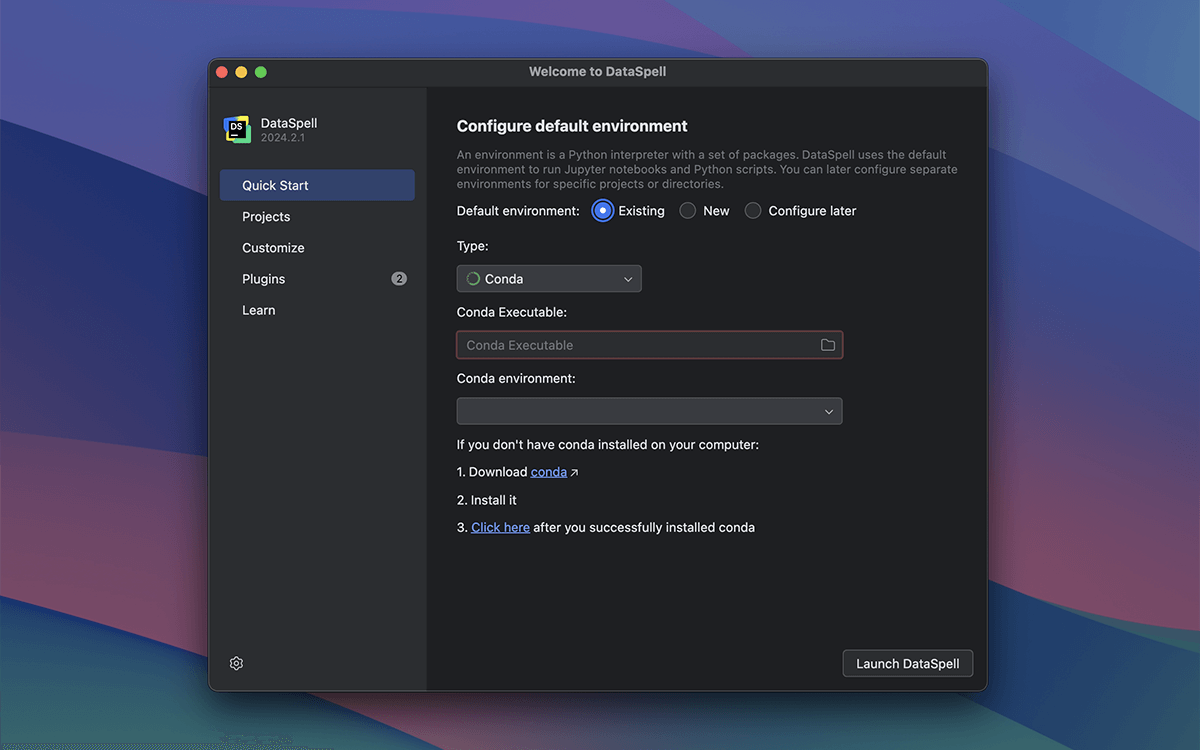Viewport: 1200px width, 750px height.
Task: Click the 'Click here' link
Action: click(500, 527)
